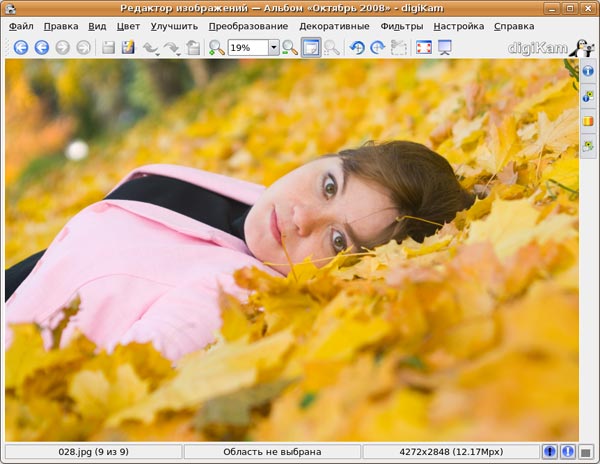Toggle under-exposure indicator in status bar

[x=550, y=452]
